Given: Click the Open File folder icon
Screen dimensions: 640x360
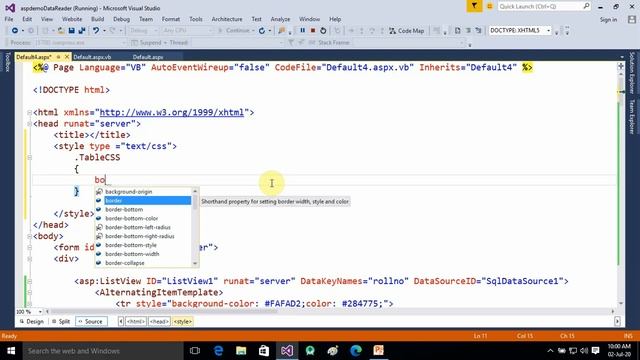Looking at the screenshot, I should pos(61,31).
